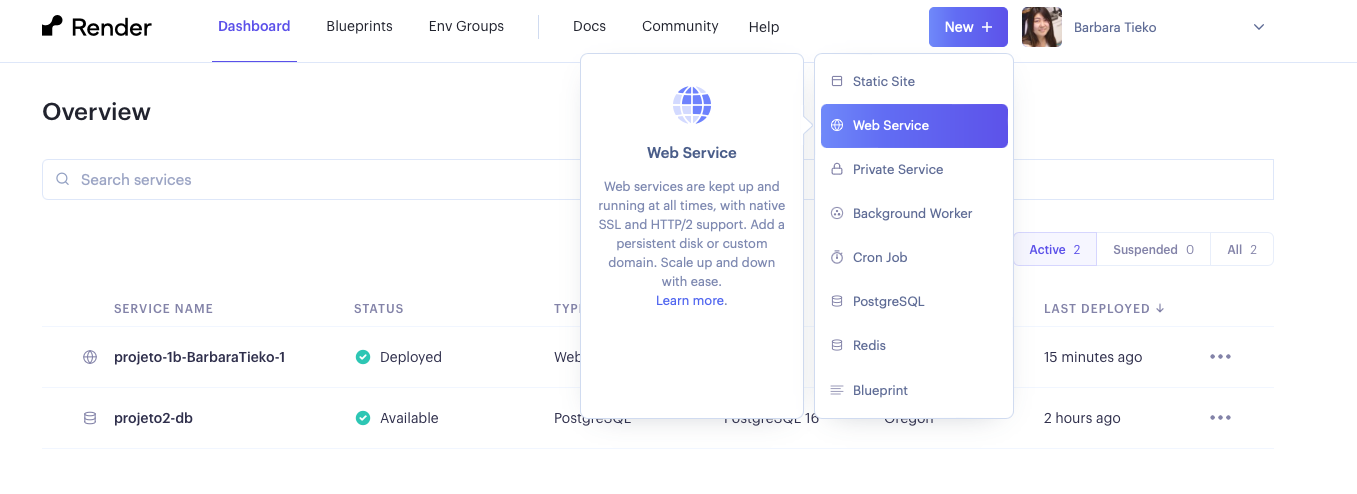Sort by Service Name column
Screen dimensions: 1357x494
click(163, 309)
